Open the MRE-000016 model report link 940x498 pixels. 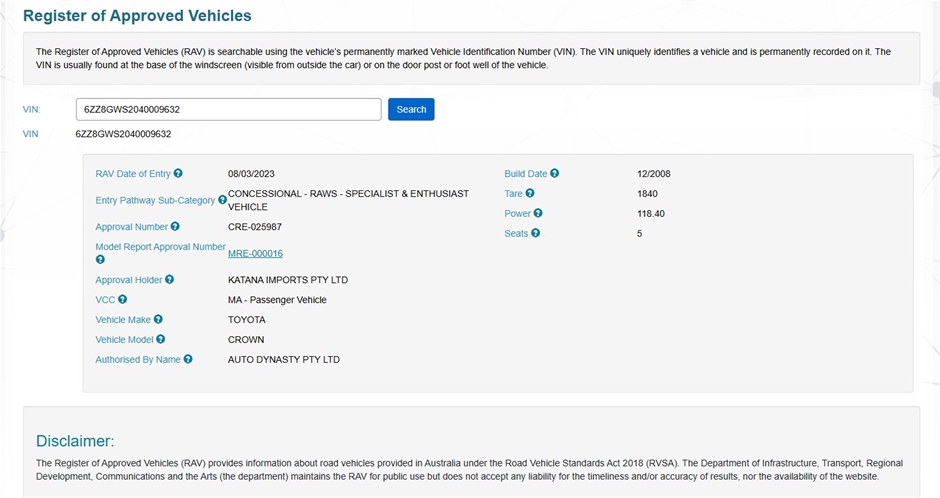coord(255,254)
